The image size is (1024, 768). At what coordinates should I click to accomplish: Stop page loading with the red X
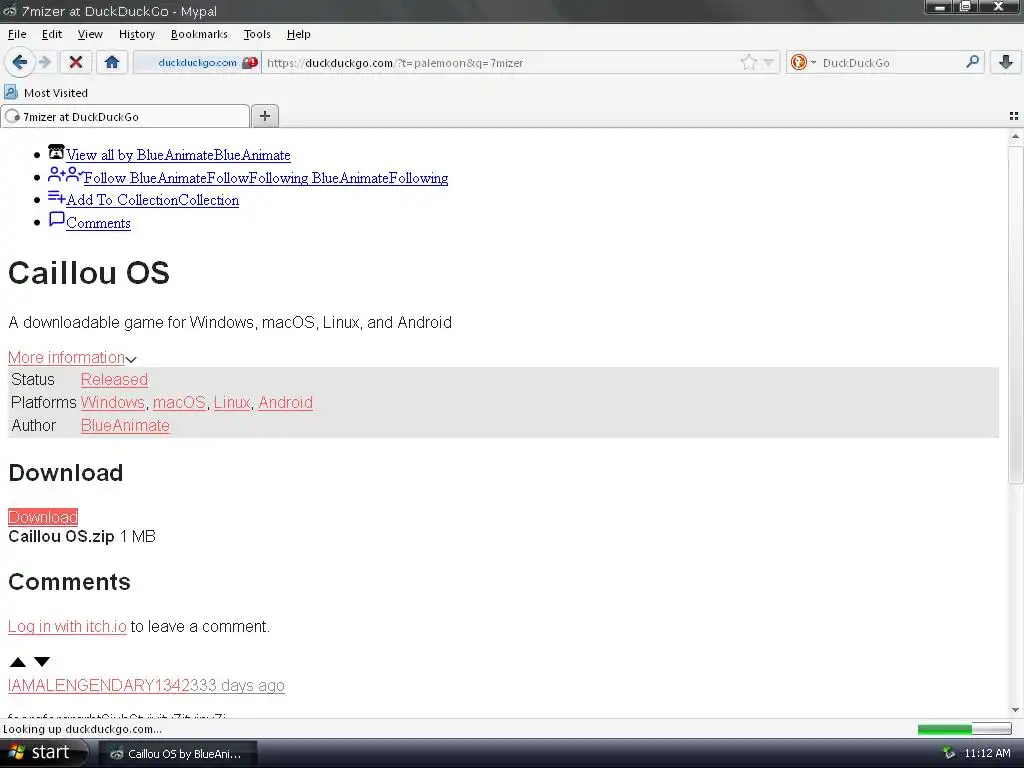pyautogui.click(x=76, y=62)
